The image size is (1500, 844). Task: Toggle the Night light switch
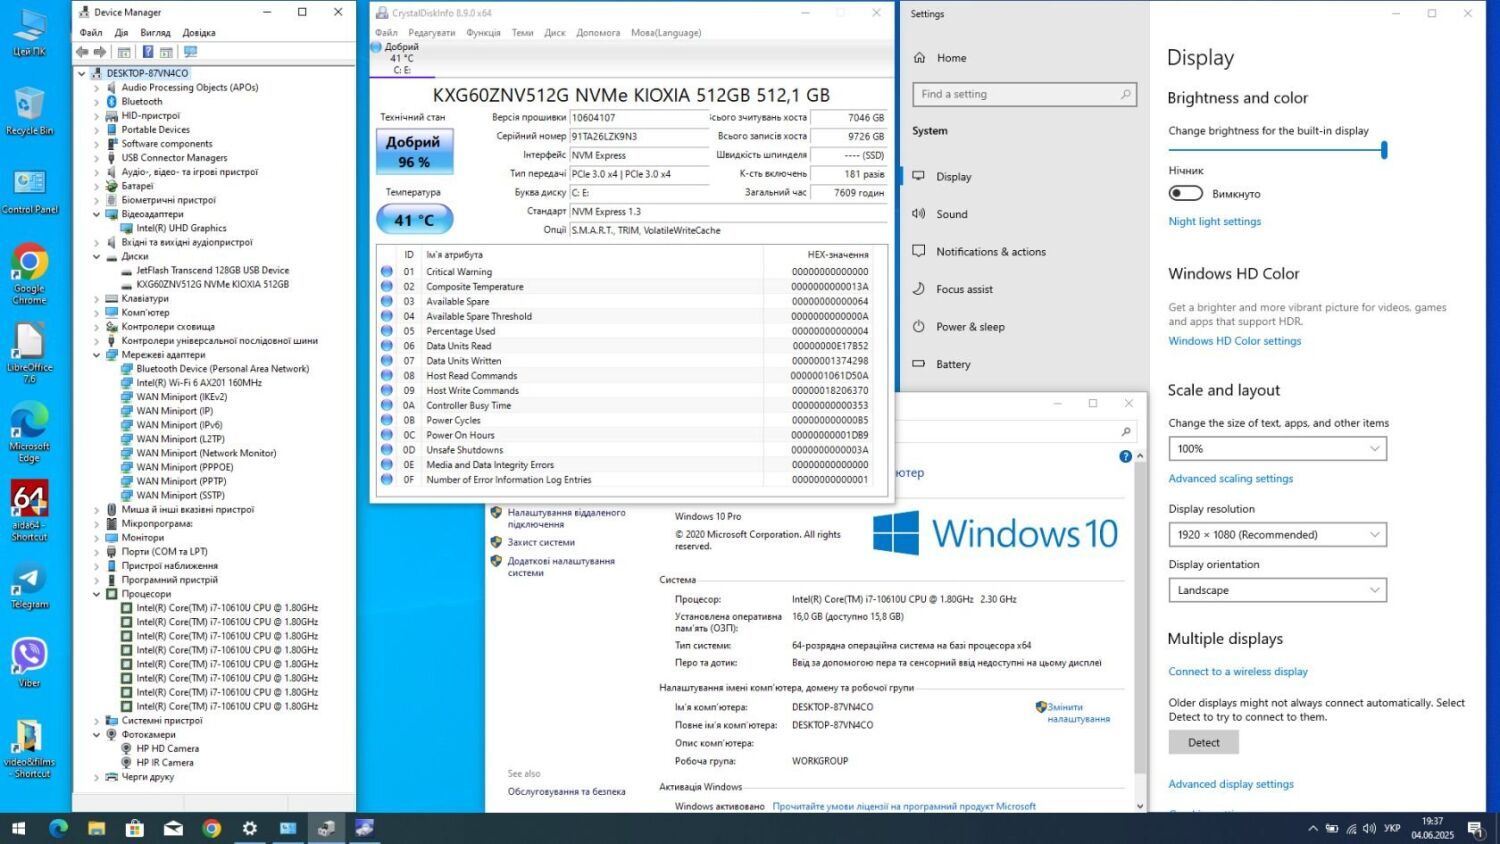click(1185, 193)
